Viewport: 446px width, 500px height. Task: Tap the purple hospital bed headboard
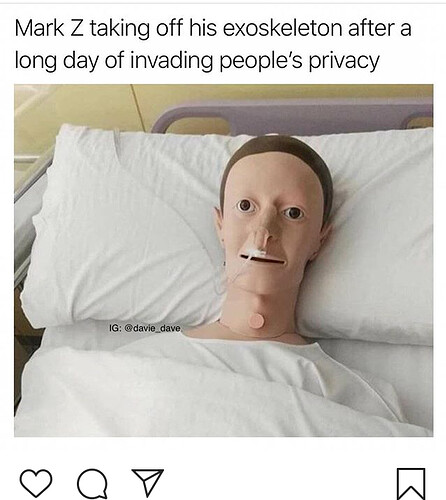(293, 117)
